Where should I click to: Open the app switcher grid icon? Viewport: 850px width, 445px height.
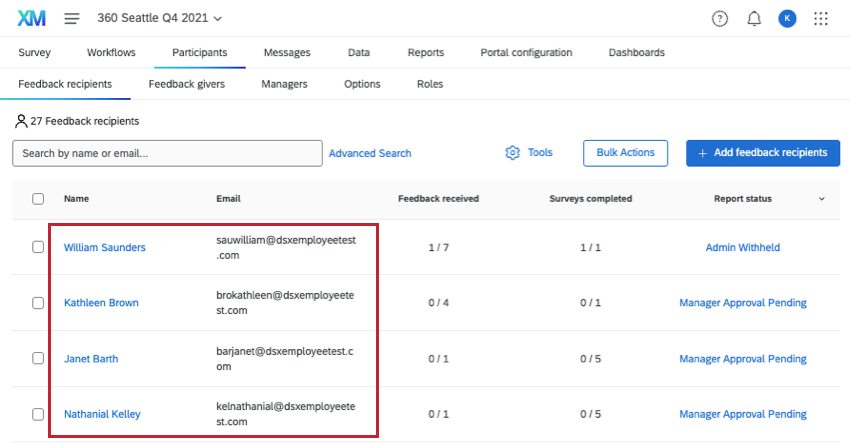(x=821, y=19)
